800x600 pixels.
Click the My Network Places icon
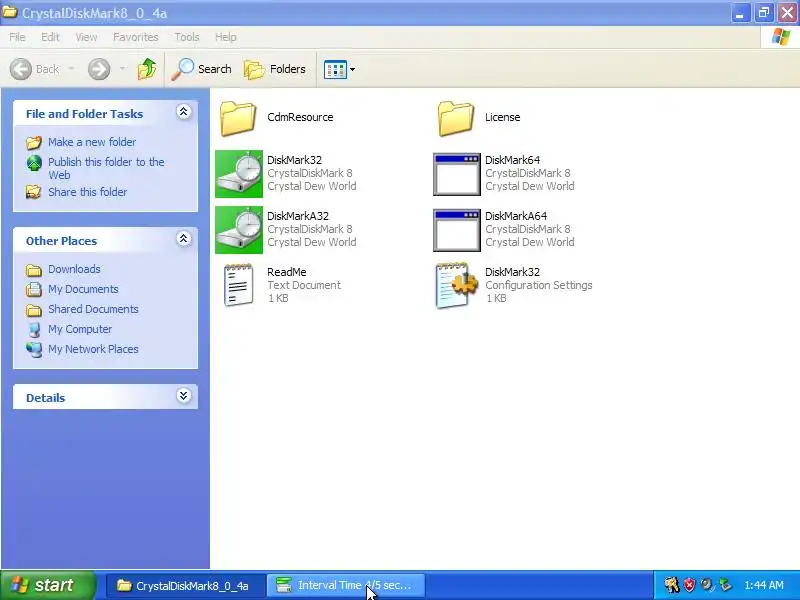point(34,349)
